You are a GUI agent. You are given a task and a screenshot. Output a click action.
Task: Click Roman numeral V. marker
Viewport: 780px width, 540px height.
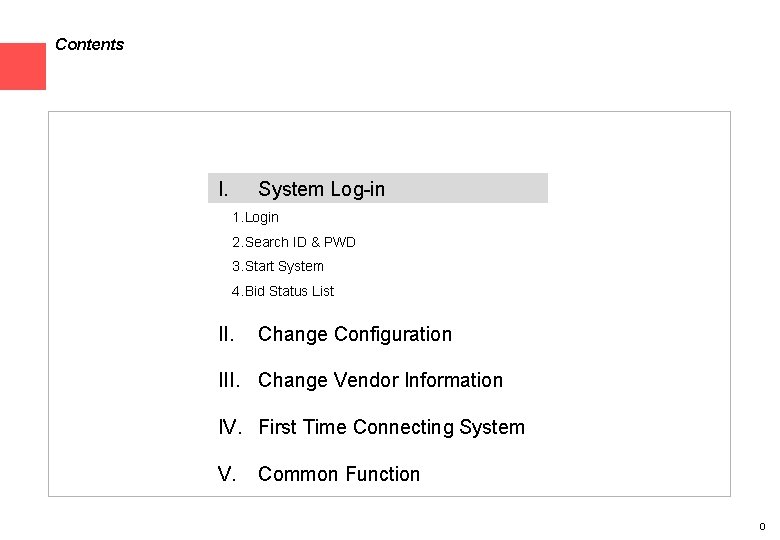227,474
